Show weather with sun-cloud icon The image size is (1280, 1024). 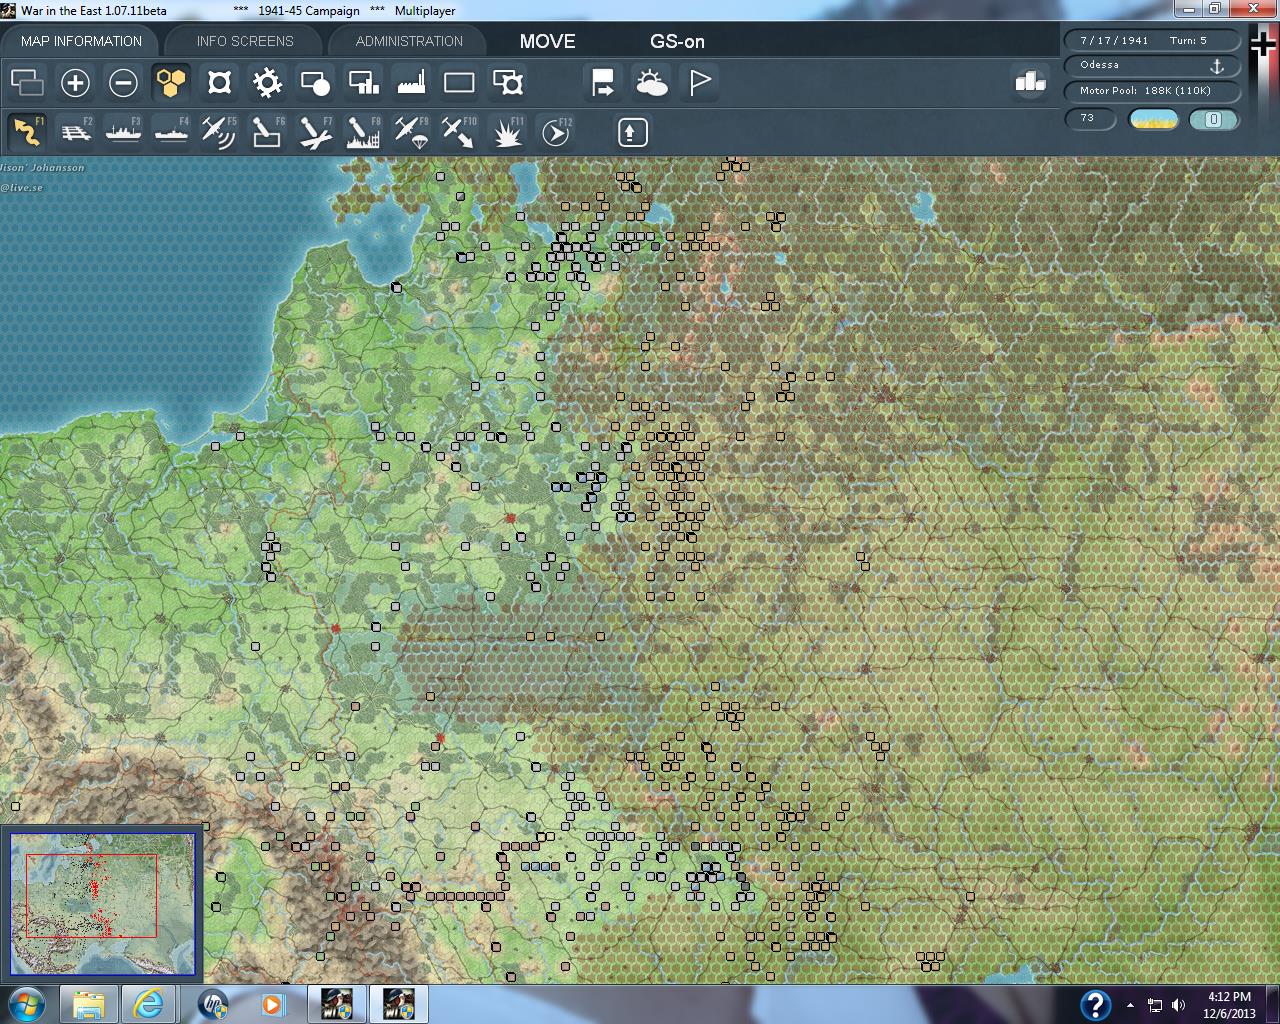(651, 82)
